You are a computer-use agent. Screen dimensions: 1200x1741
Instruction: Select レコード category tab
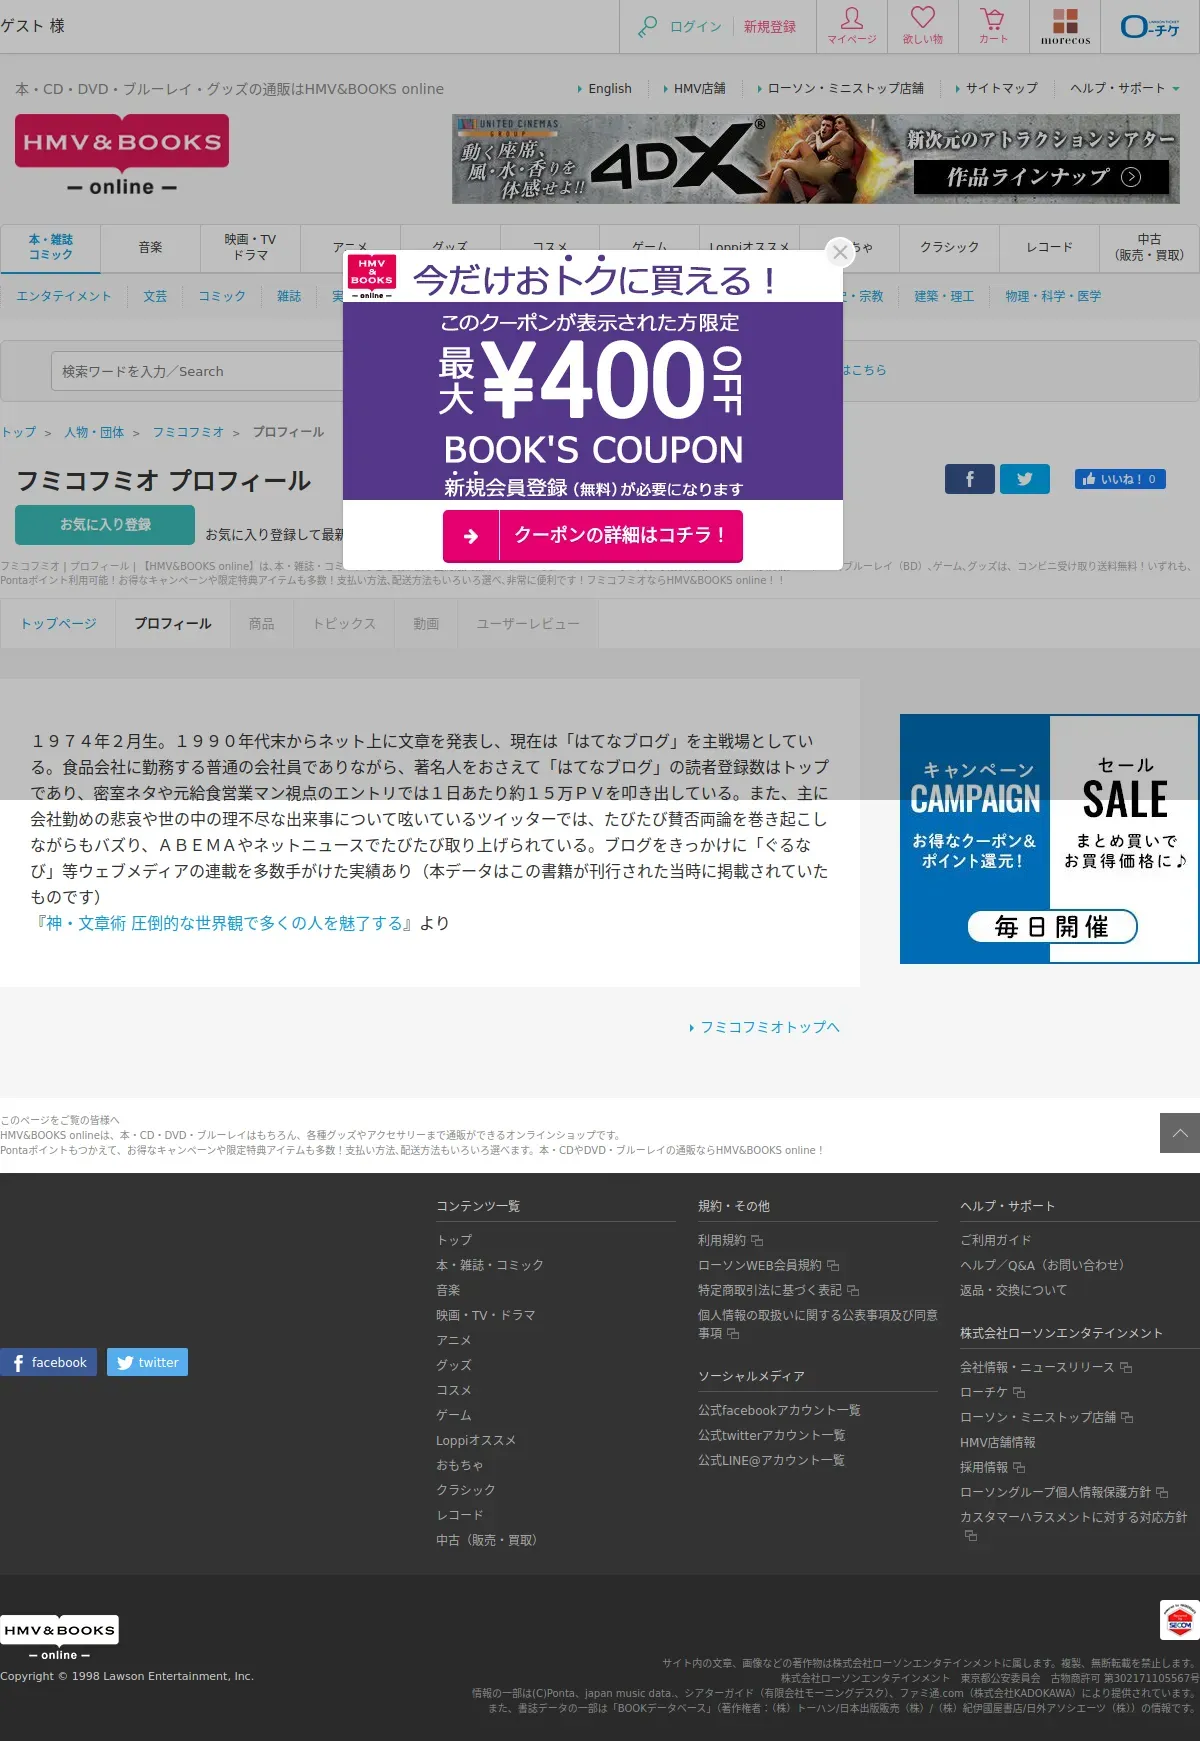pyautogui.click(x=1049, y=247)
